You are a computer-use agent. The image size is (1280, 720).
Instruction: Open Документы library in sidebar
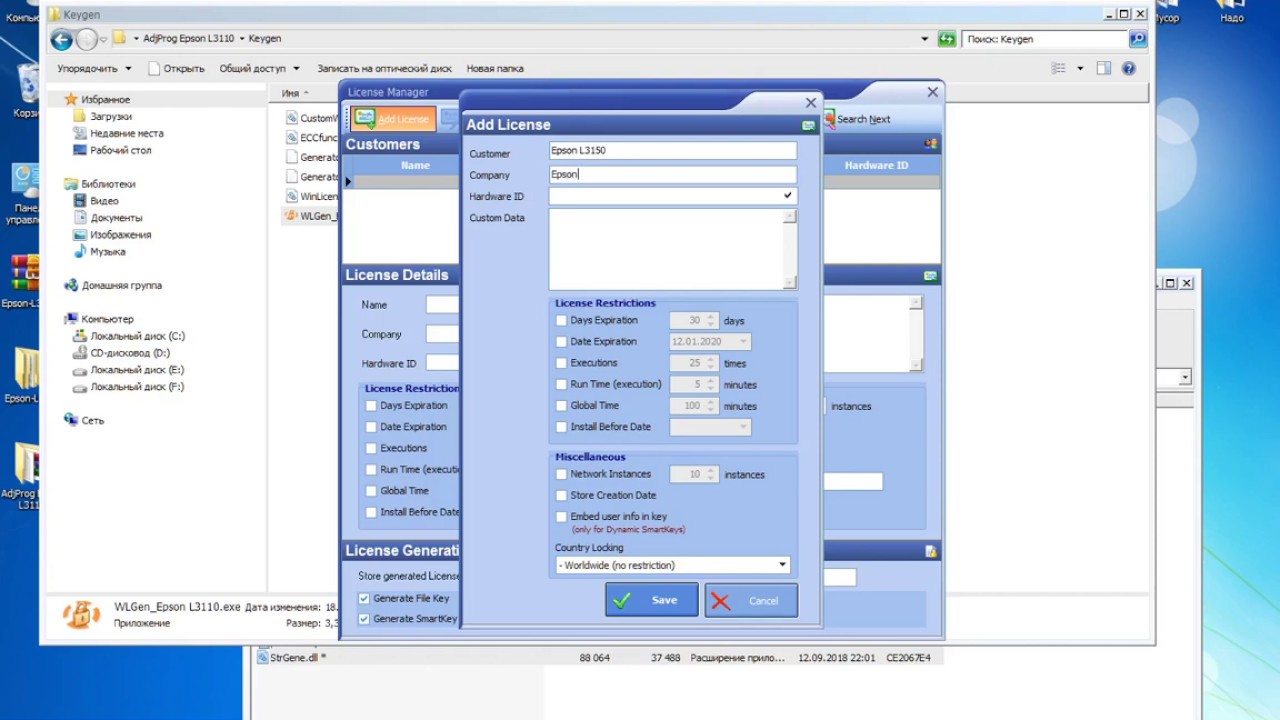pos(108,218)
